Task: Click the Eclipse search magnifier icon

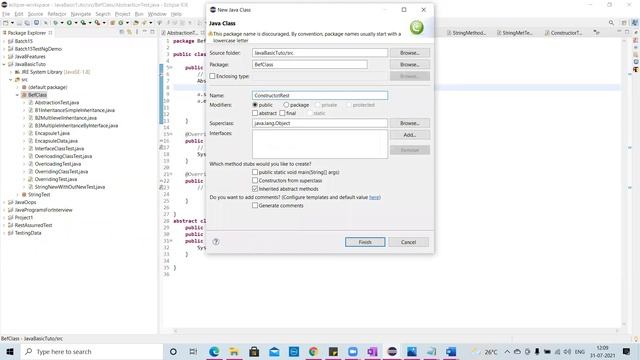Action: pos(611,23)
